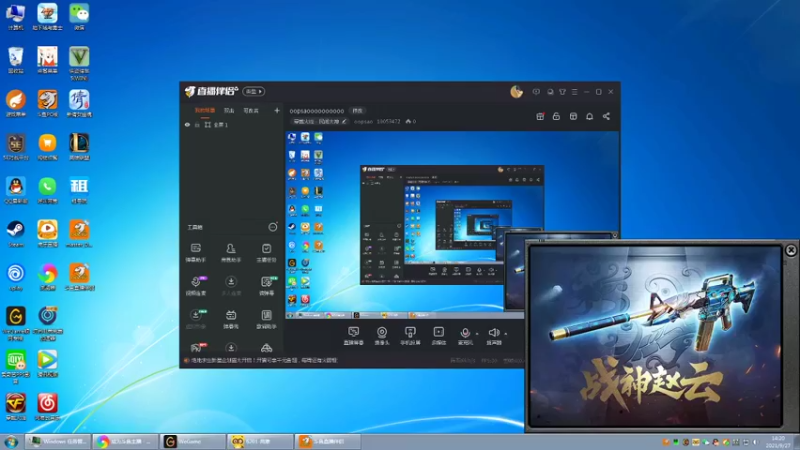The width and height of the screenshot is (800, 450).
Task: Add screen capture source from bottom bar
Action: [x=354, y=336]
